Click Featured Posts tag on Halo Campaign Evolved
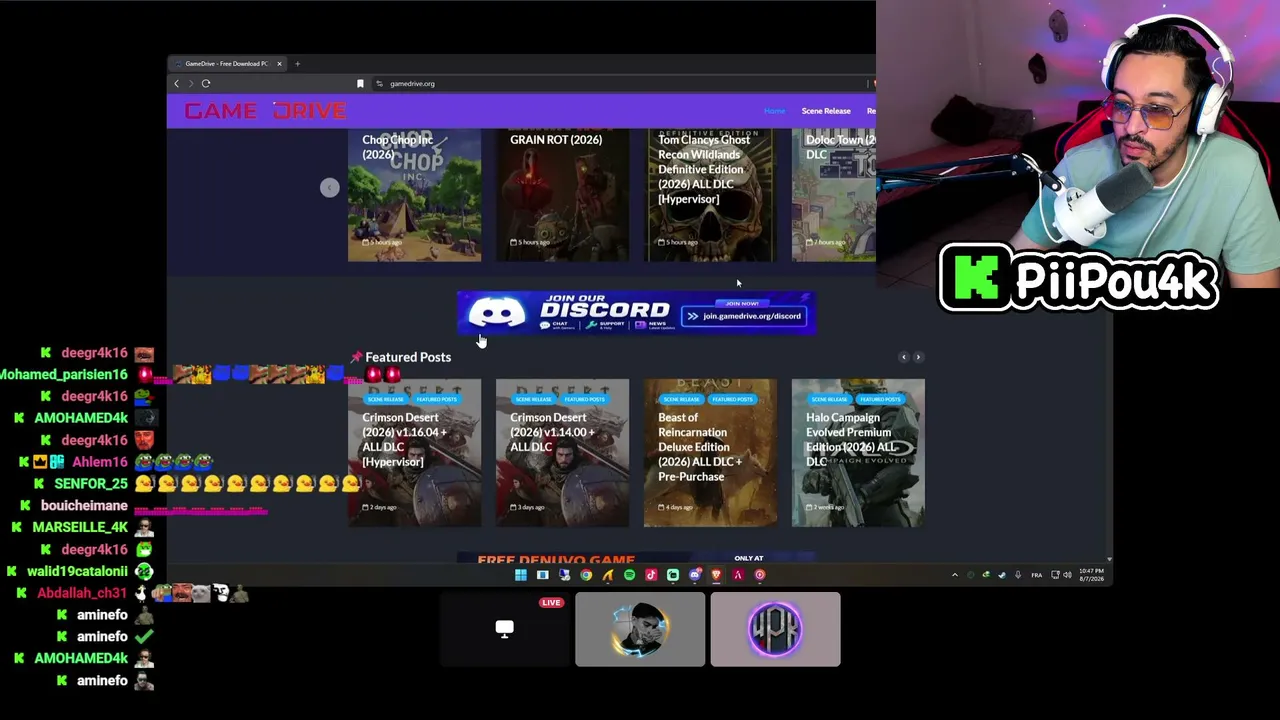This screenshot has height=720, width=1280. point(880,400)
